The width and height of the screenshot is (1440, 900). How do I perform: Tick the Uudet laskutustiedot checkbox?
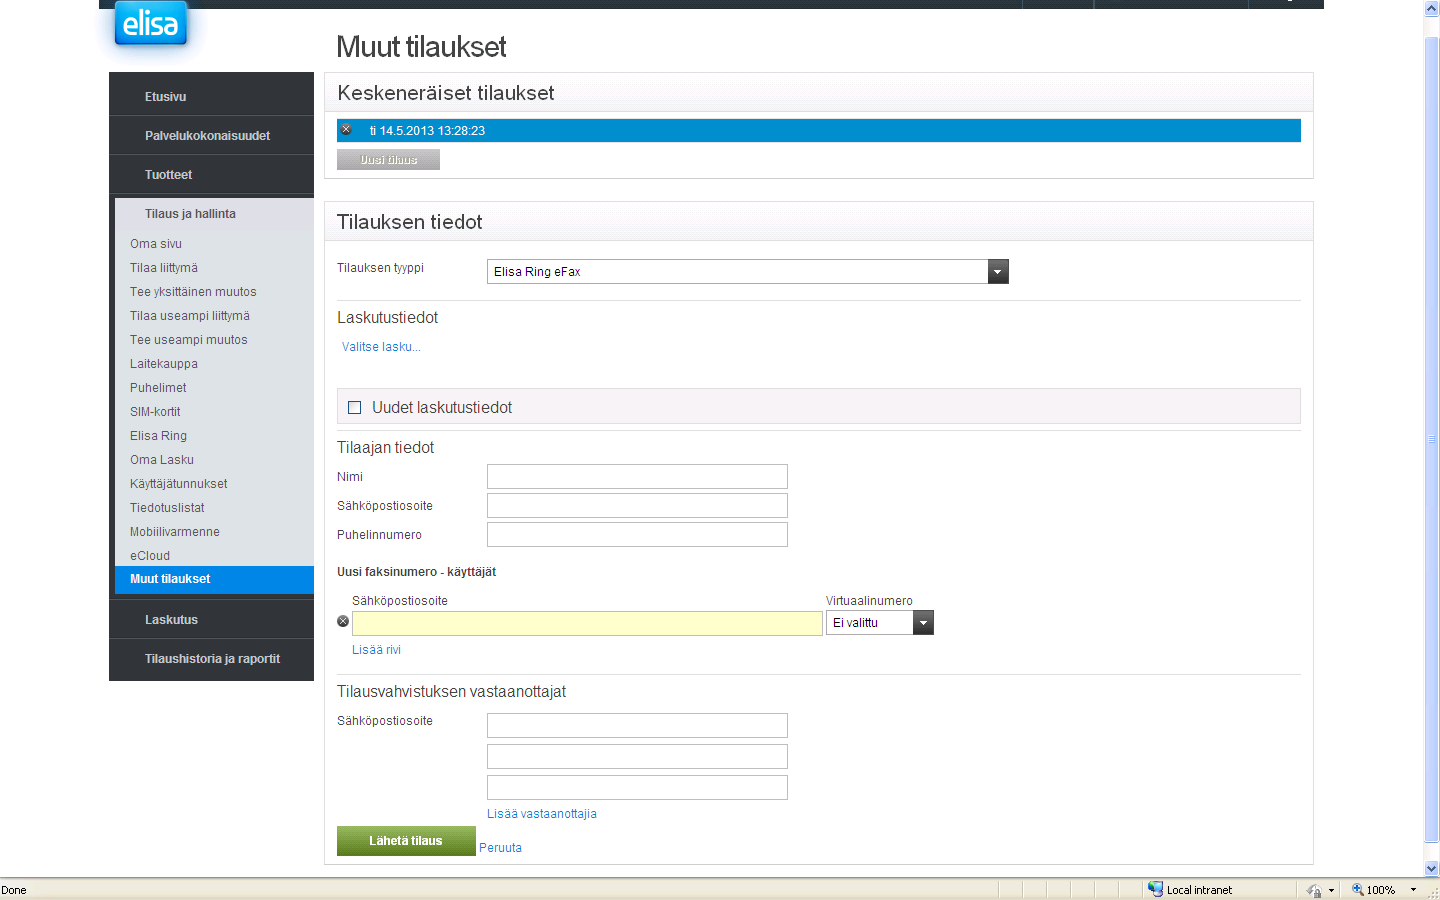click(354, 407)
